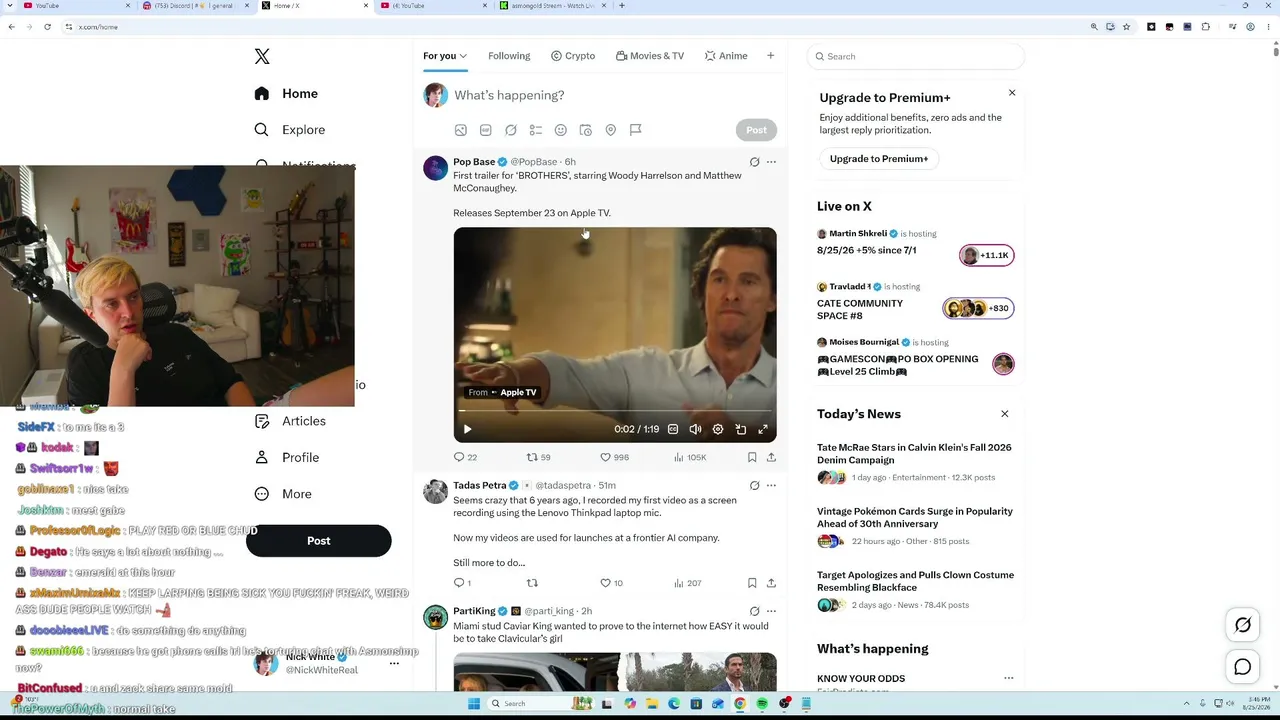Click the black Post button in sidebar
Image resolution: width=1280 pixels, height=720 pixels.
click(x=318, y=541)
